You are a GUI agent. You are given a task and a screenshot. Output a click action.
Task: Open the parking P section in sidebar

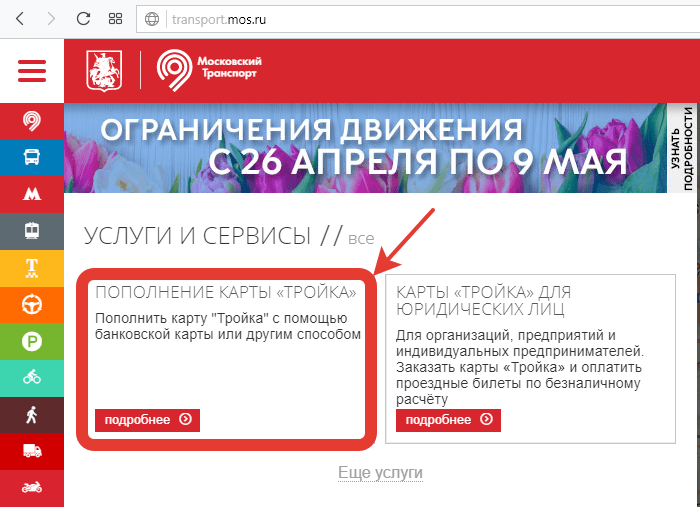(x=32, y=341)
